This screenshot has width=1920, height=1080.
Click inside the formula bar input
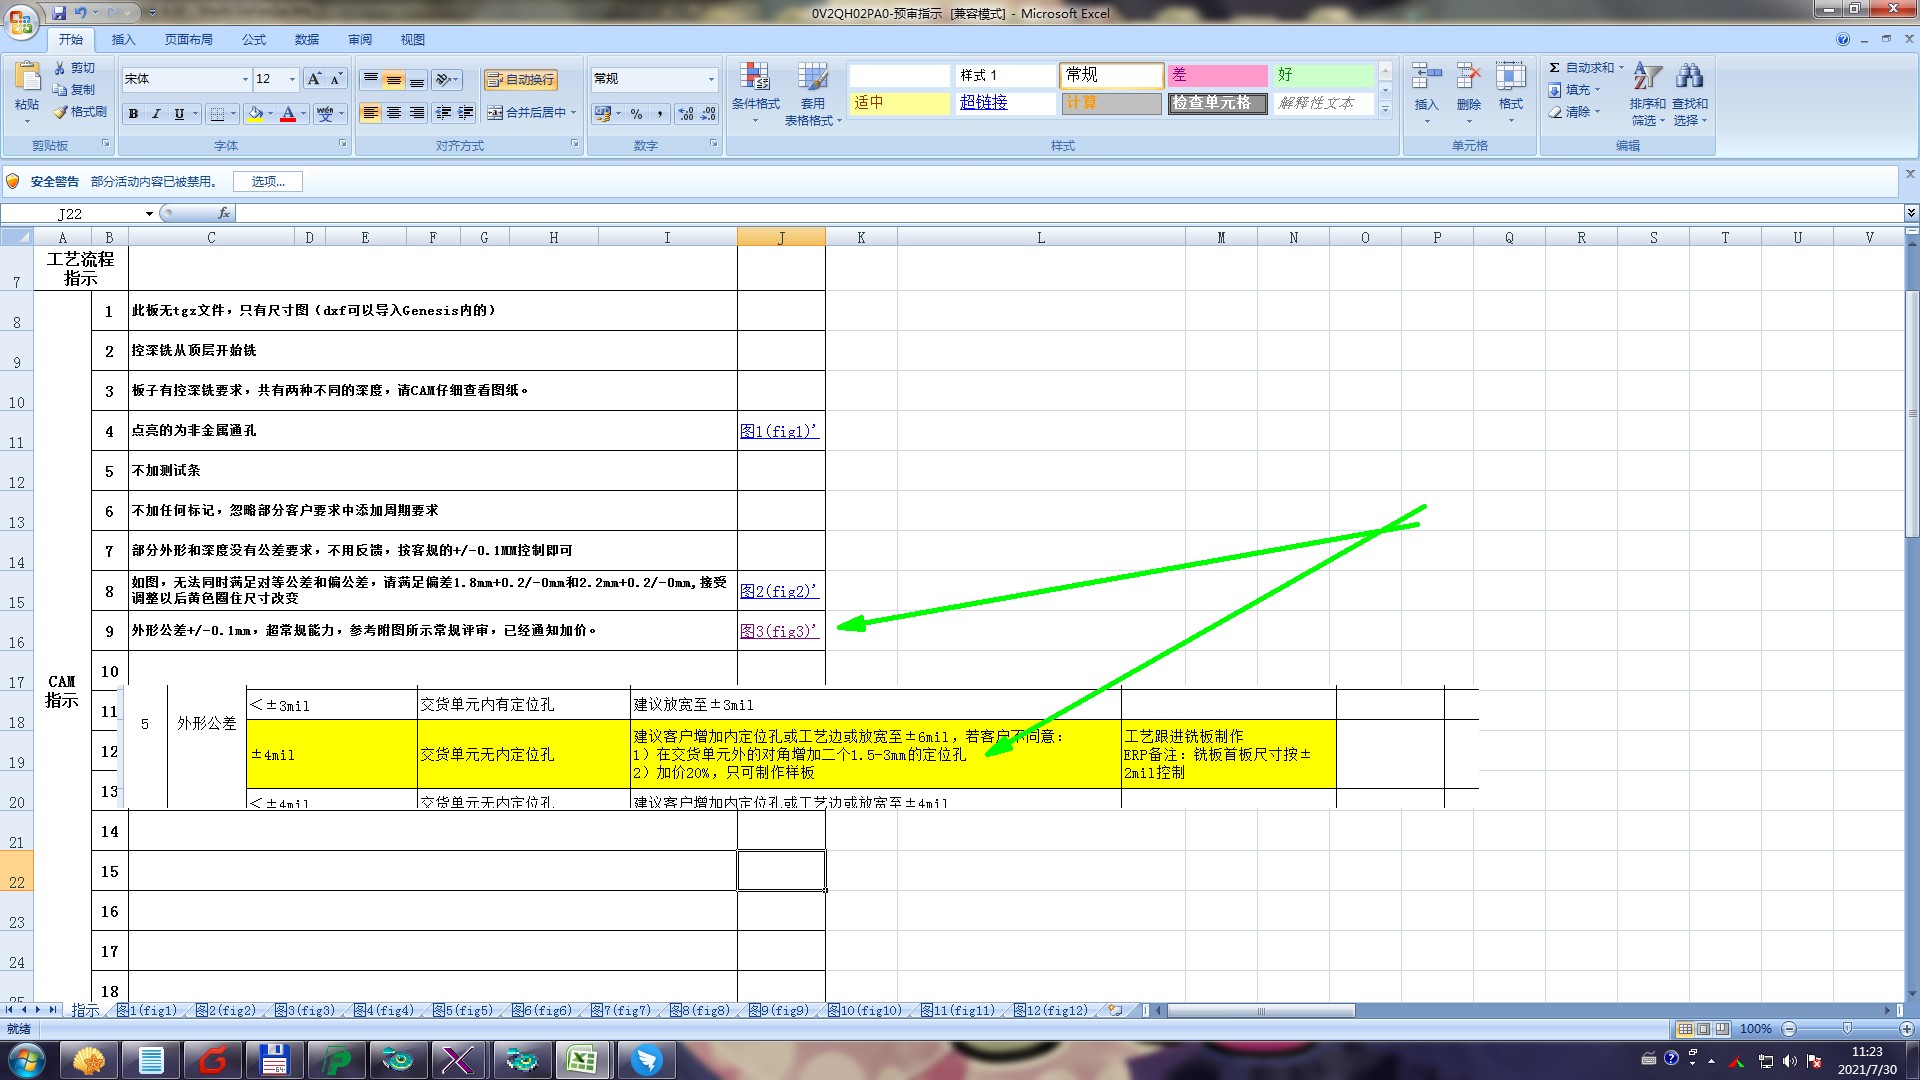1000,213
